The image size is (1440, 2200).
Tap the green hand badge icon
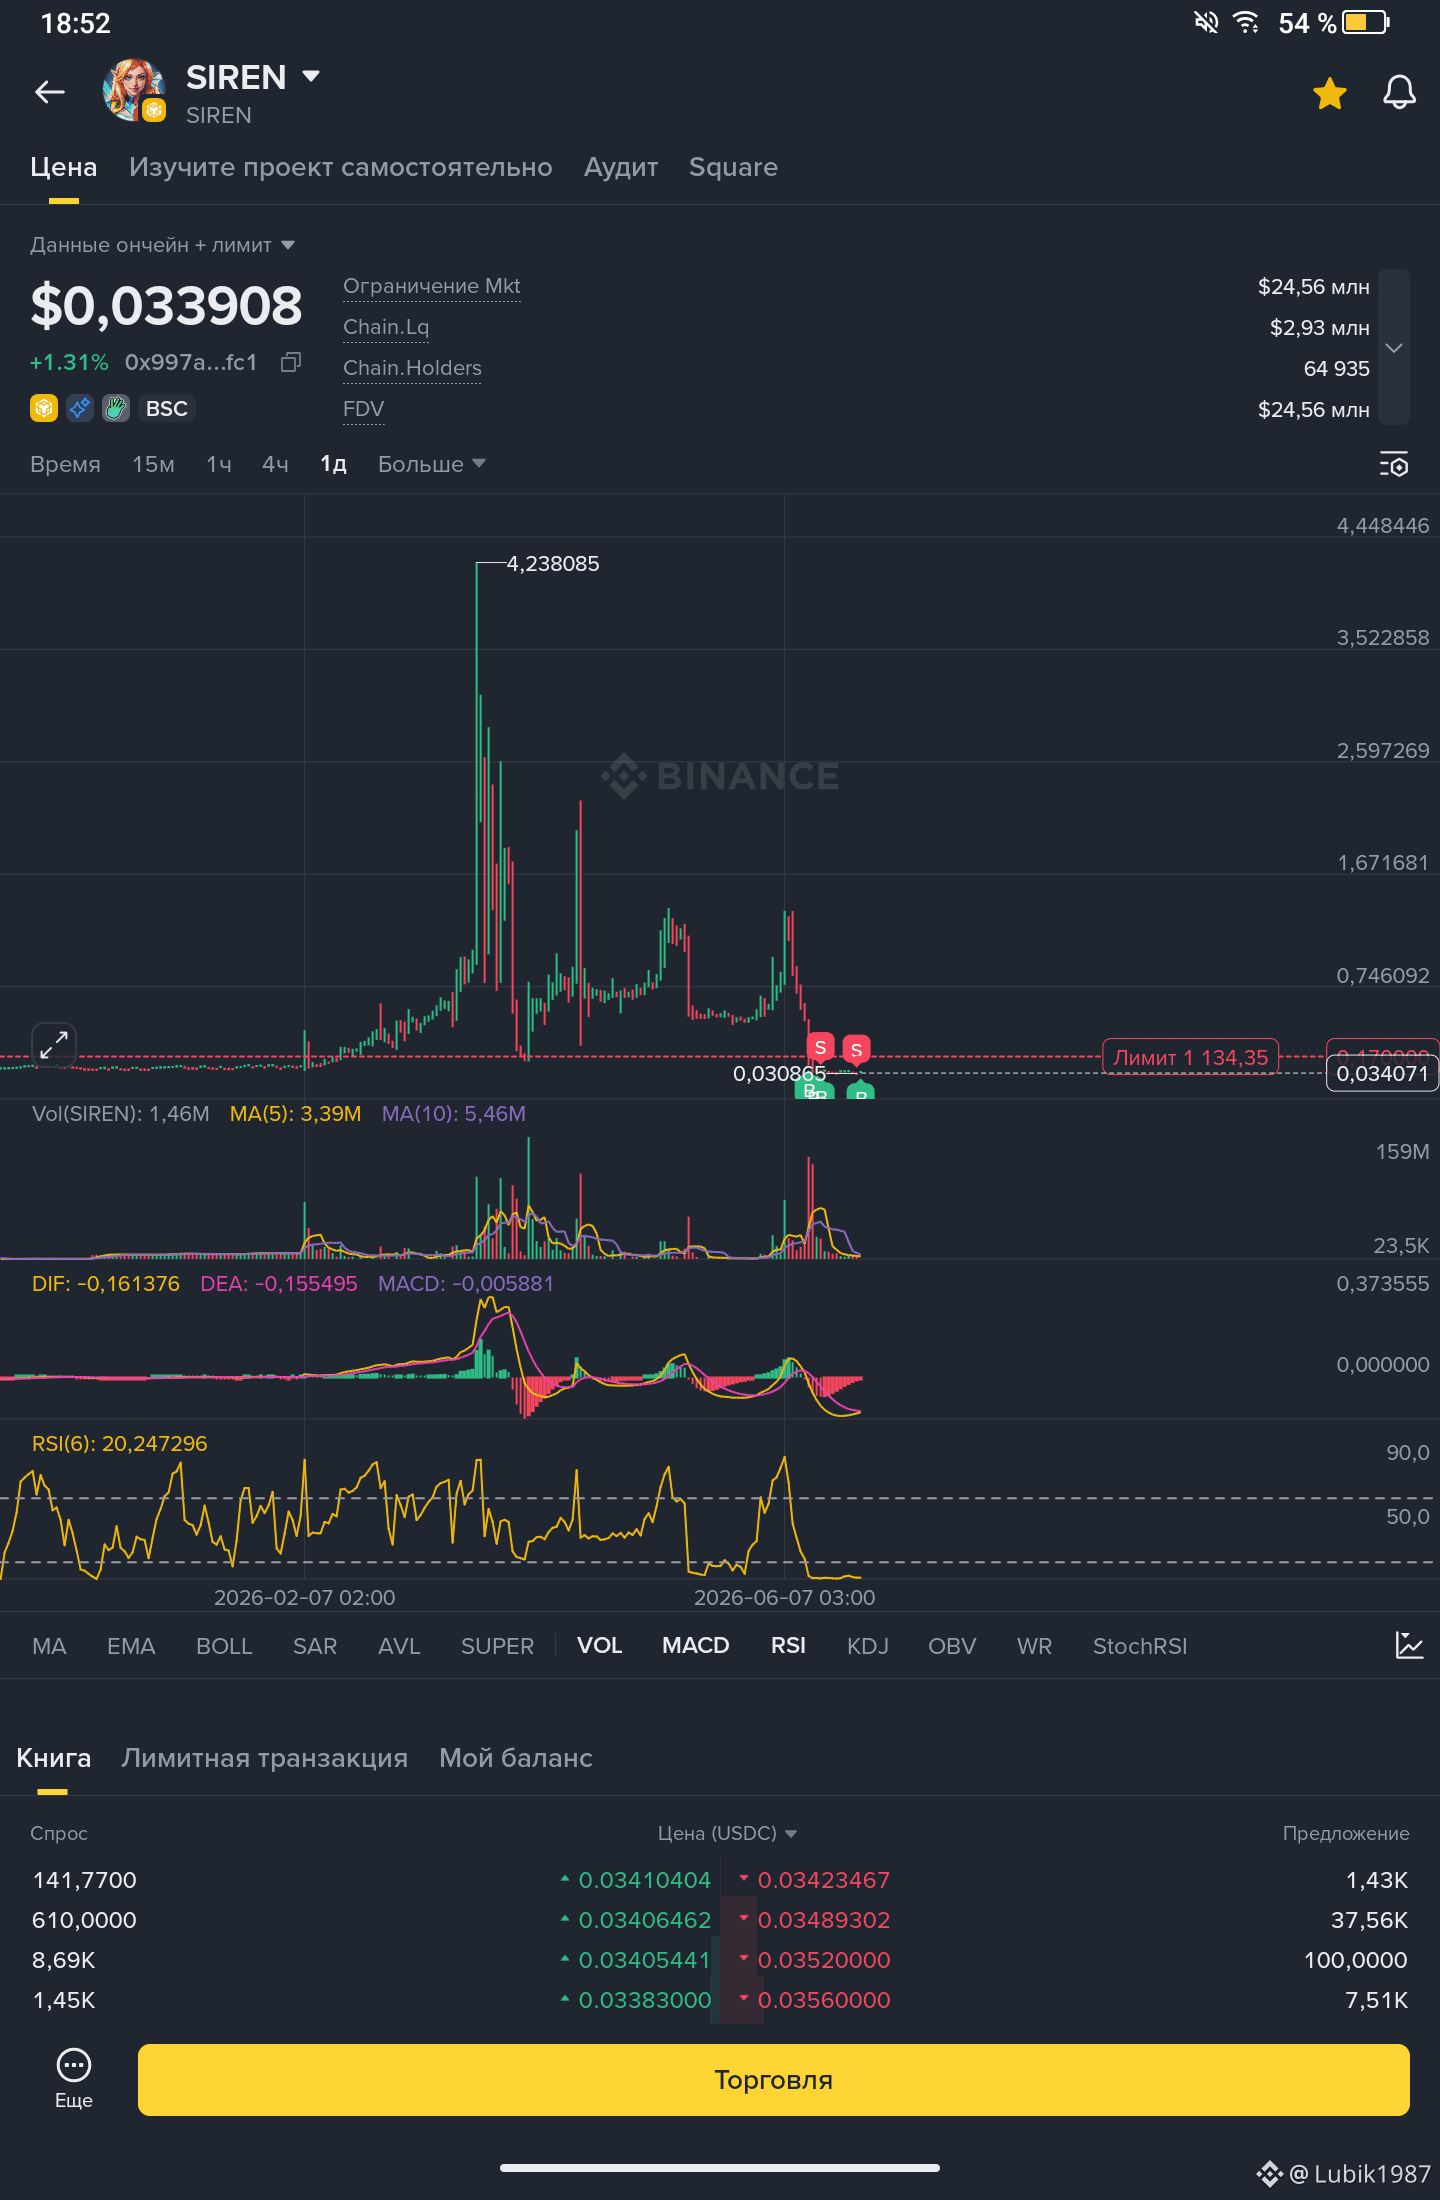pyautogui.click(x=116, y=408)
